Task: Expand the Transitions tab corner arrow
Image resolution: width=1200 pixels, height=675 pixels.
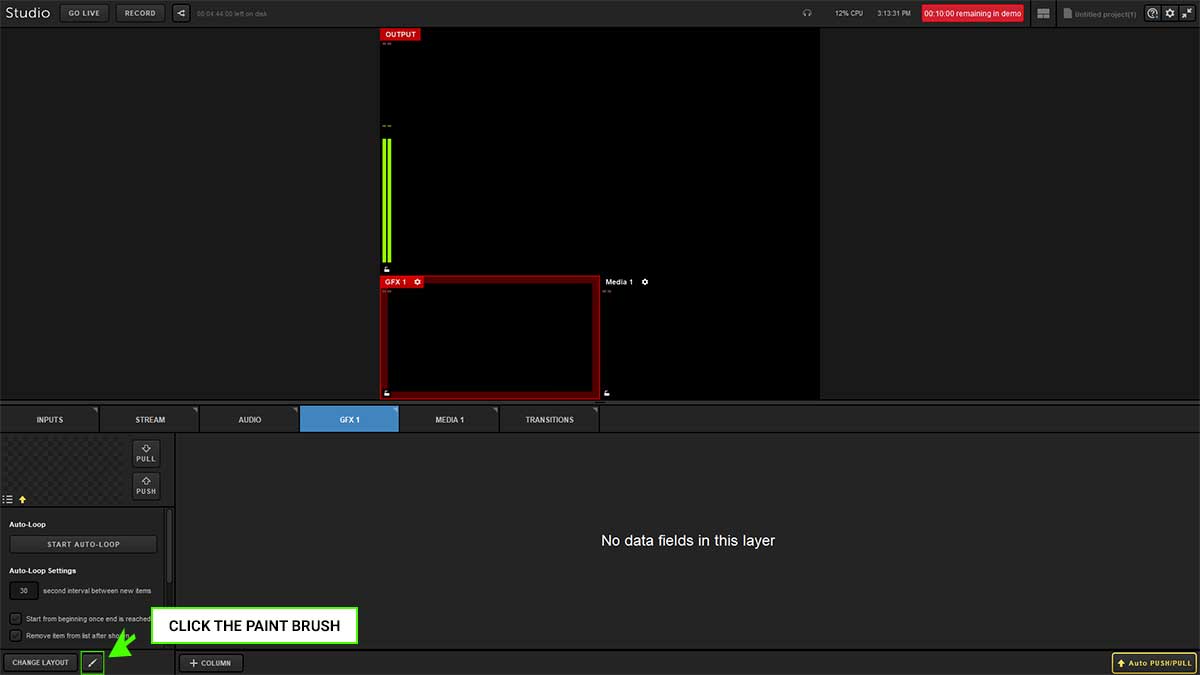Action: (x=595, y=410)
